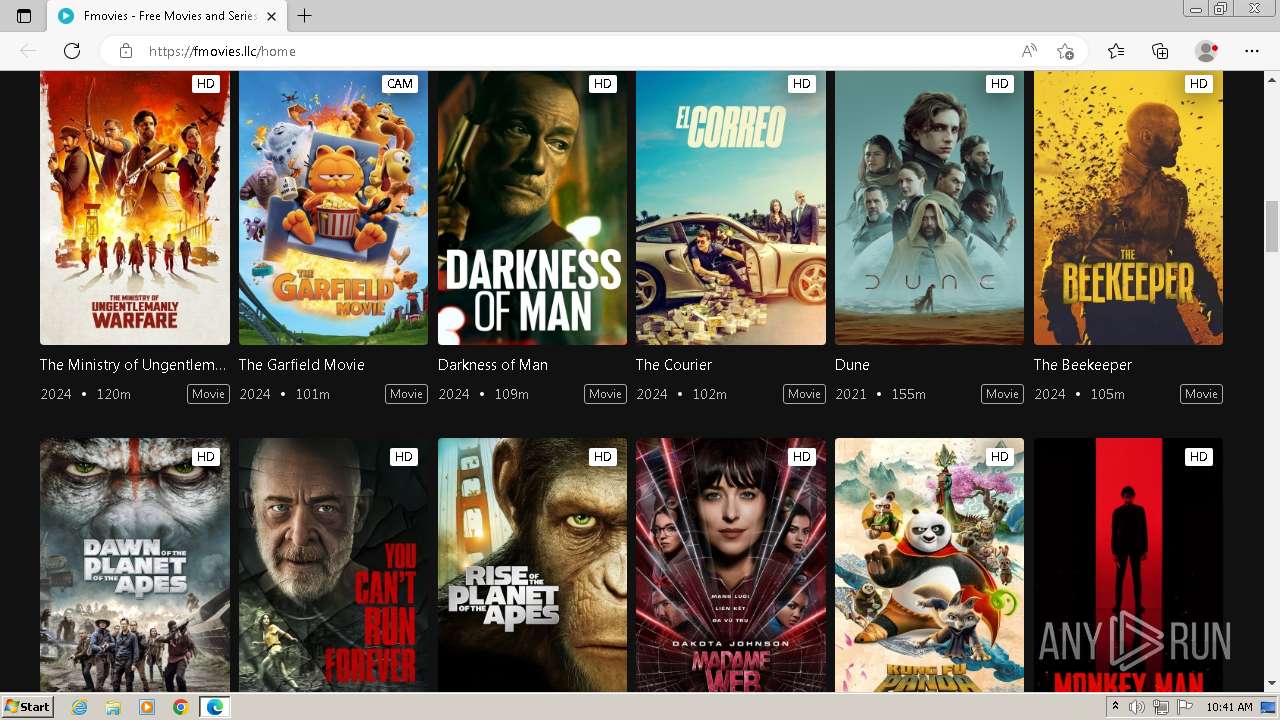
Task: Open volume speaker tray icon
Action: (x=1138, y=707)
